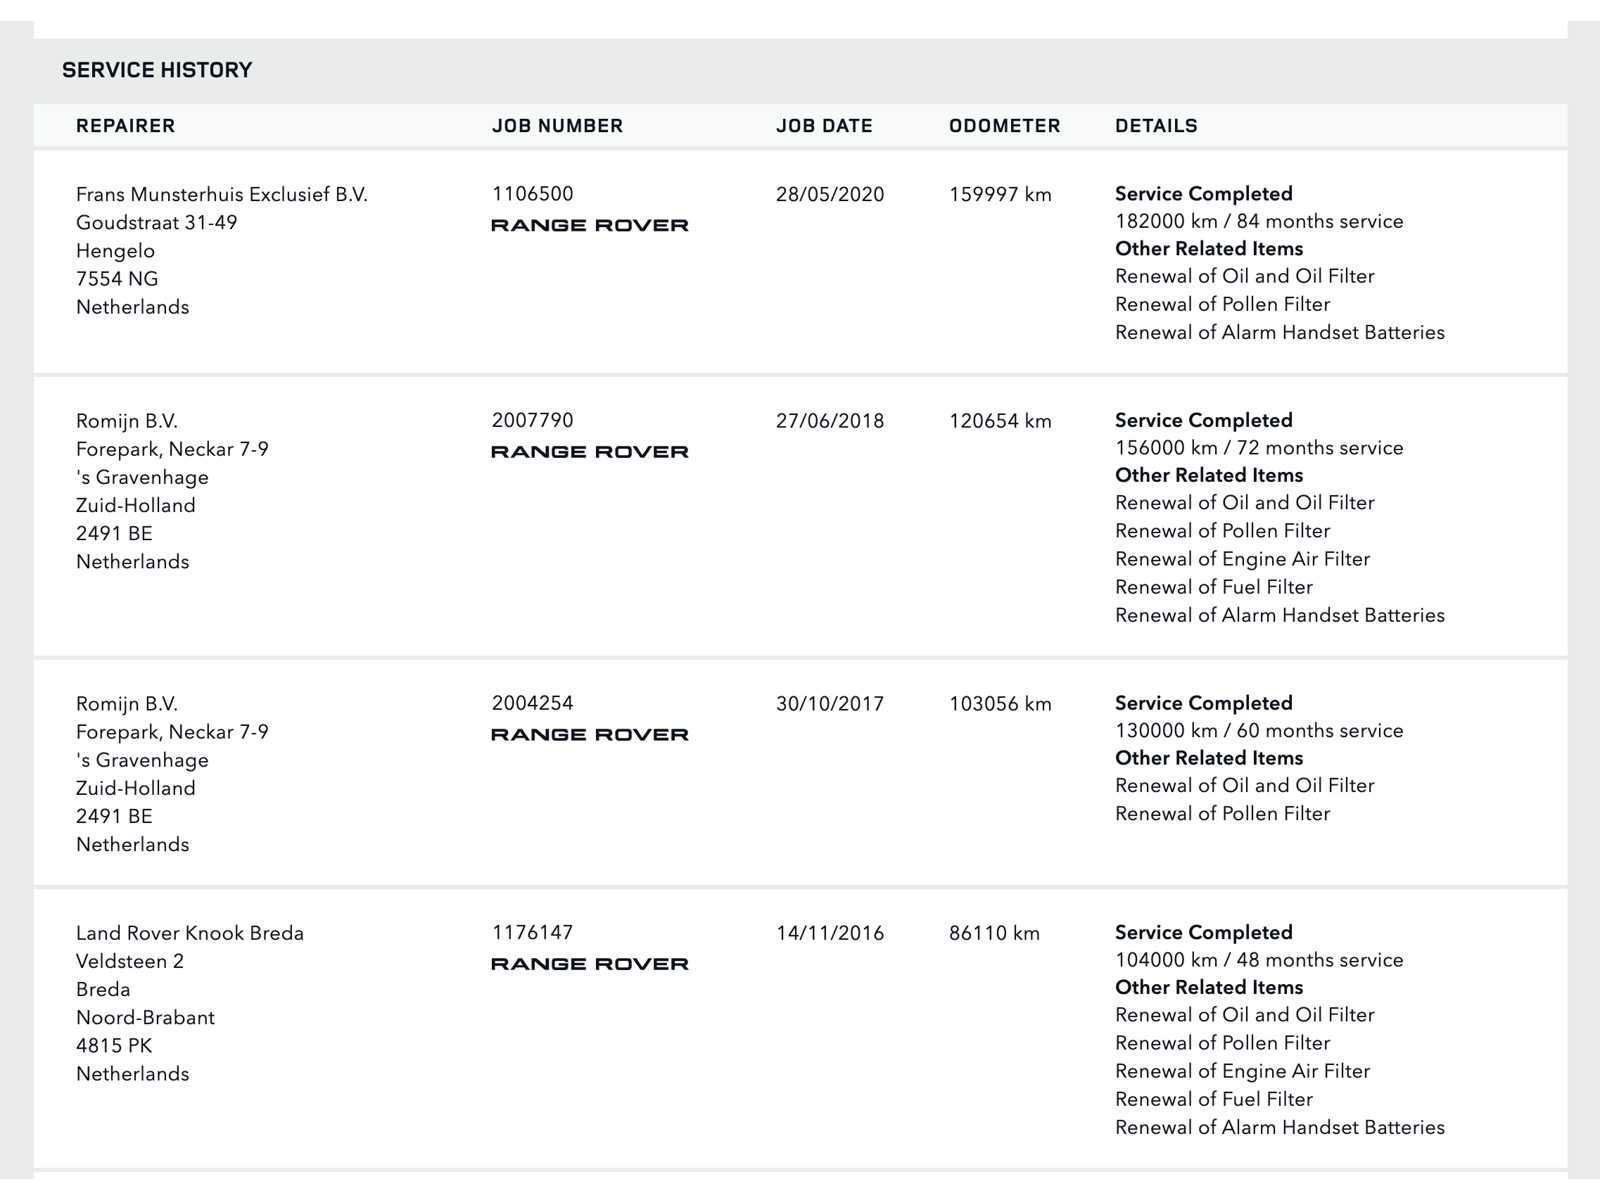The height and width of the screenshot is (1200, 1600).
Task: Click the Service History section title
Action: point(157,70)
